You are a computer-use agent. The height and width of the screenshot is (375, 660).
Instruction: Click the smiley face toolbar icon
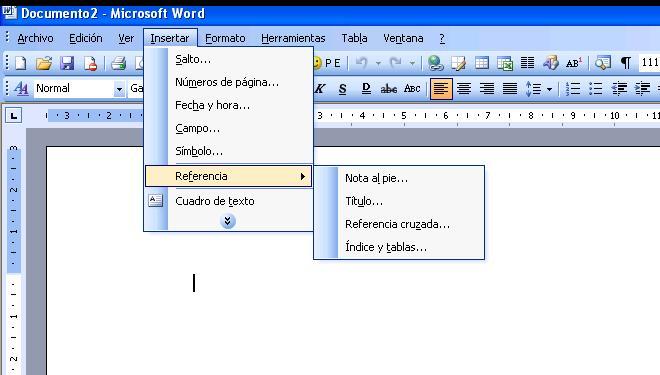click(317, 63)
